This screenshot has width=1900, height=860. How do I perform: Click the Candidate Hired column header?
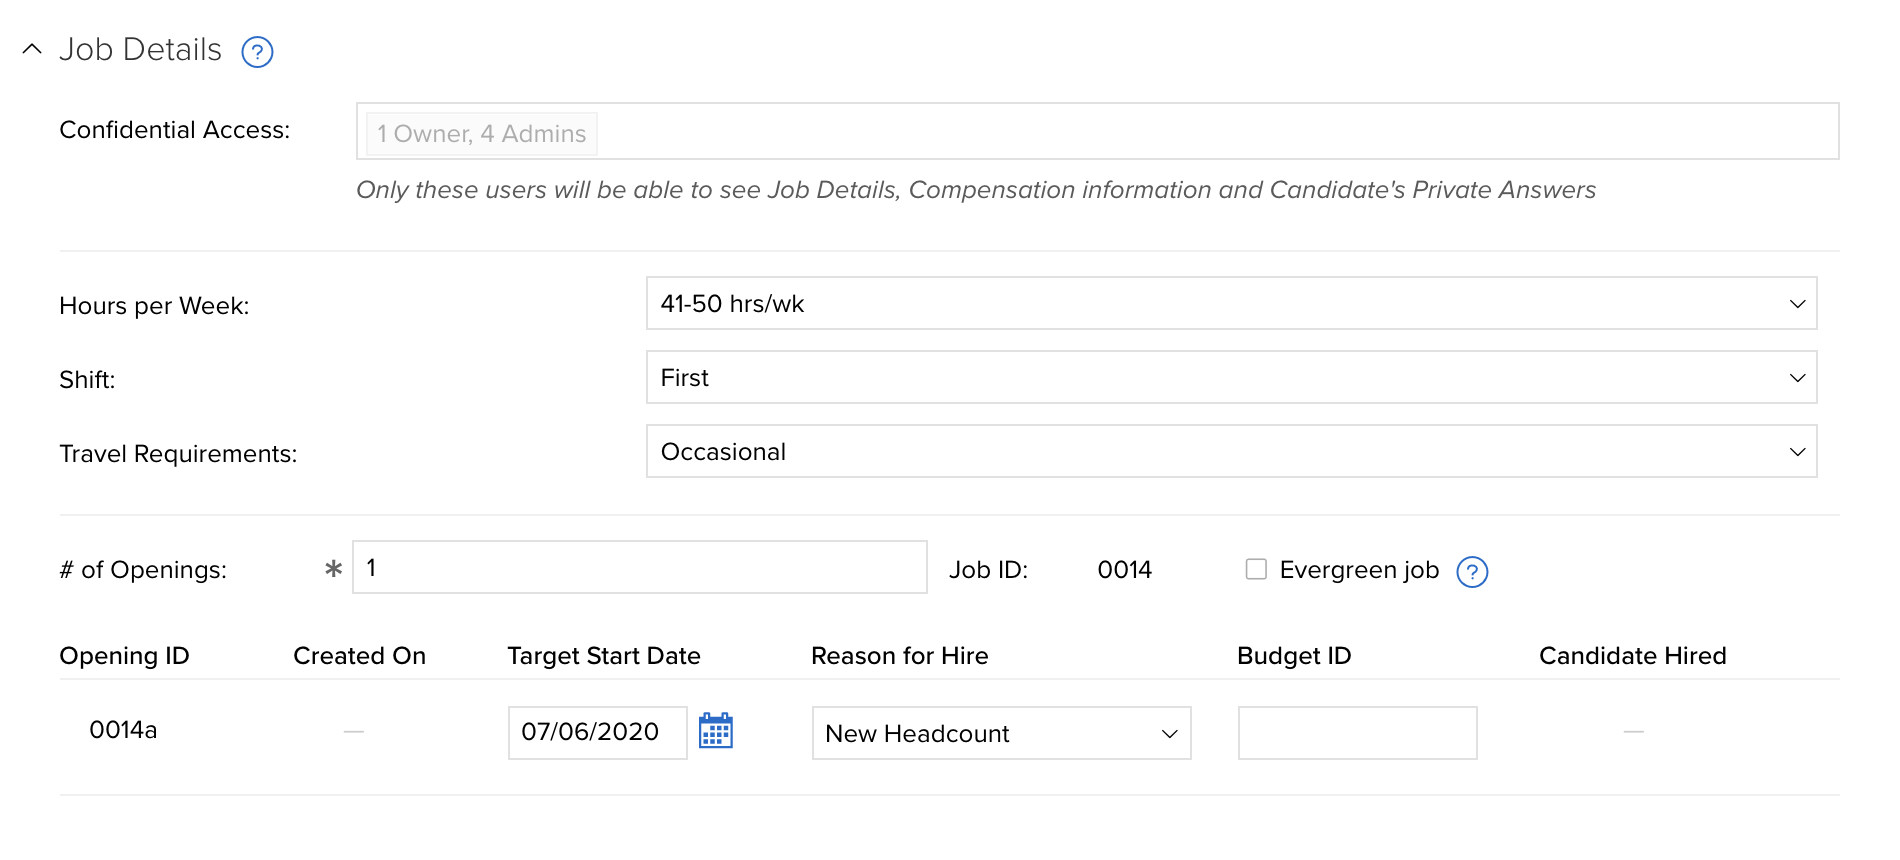[x=1633, y=656]
